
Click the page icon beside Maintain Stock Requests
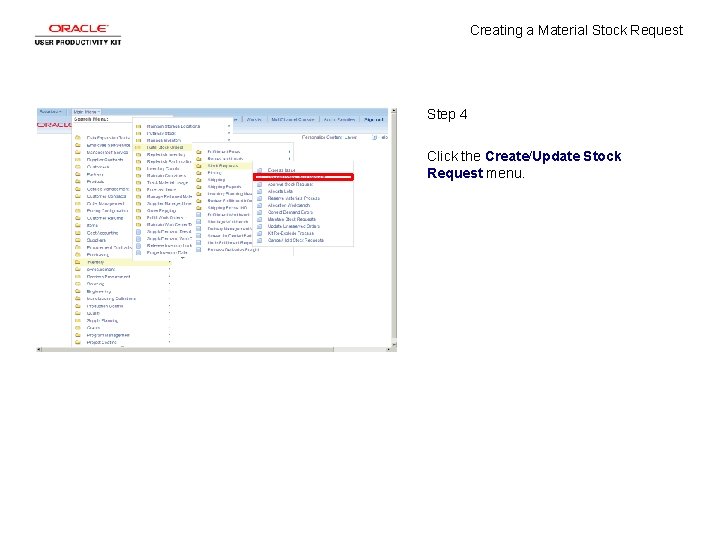[259, 219]
